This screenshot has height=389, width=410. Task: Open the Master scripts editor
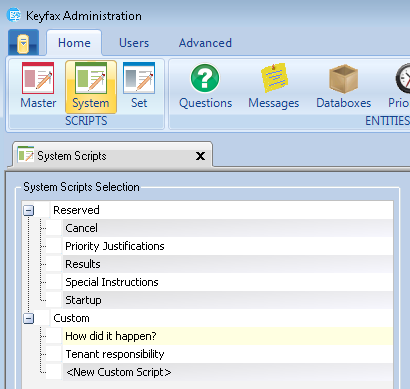click(x=38, y=87)
